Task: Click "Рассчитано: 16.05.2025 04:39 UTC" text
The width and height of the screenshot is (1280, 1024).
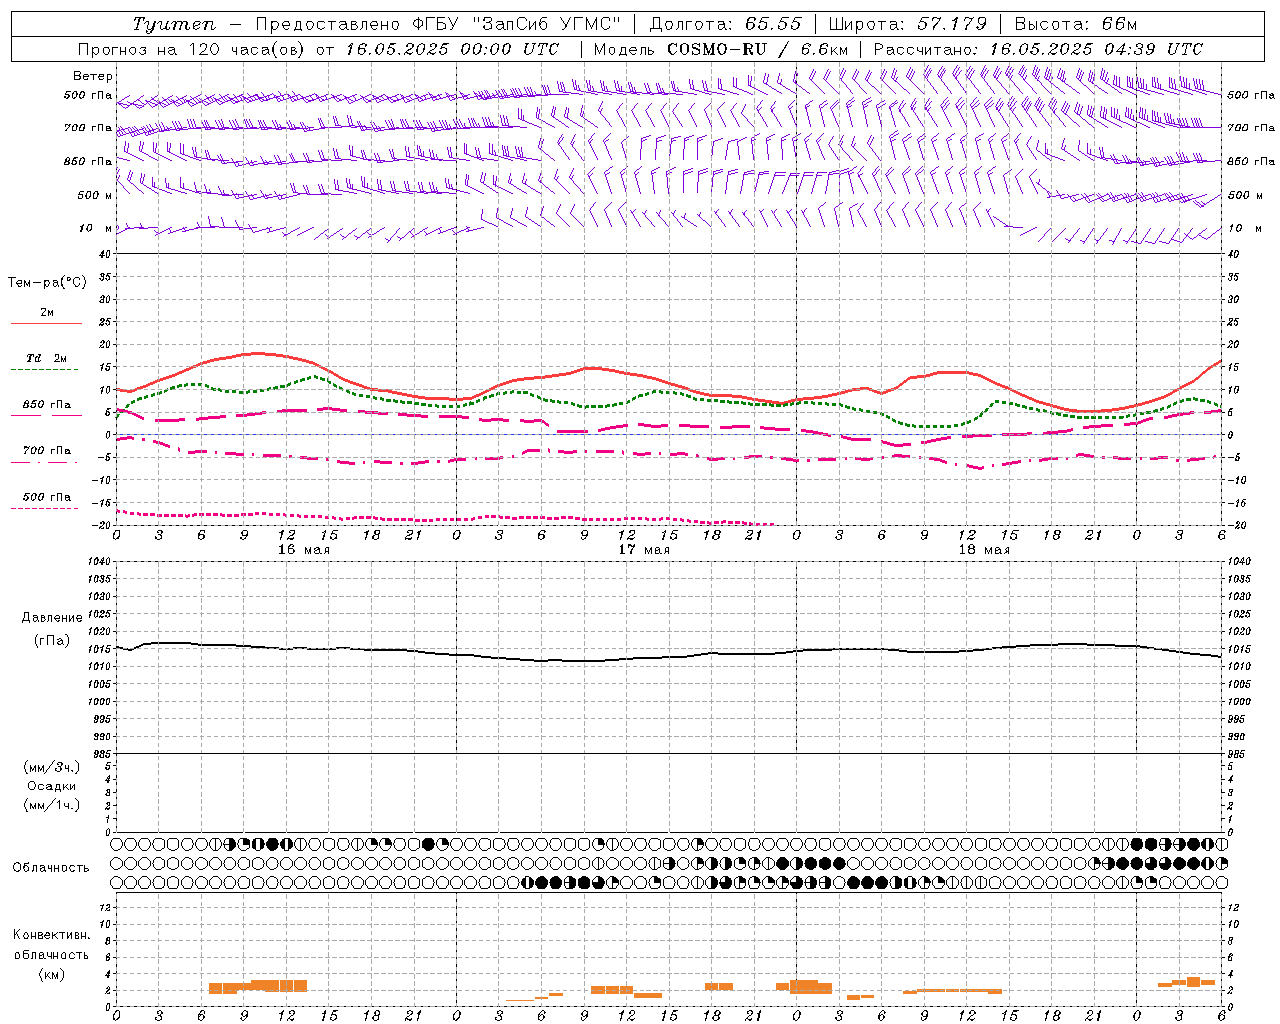Action: pyautogui.click(x=1038, y=49)
